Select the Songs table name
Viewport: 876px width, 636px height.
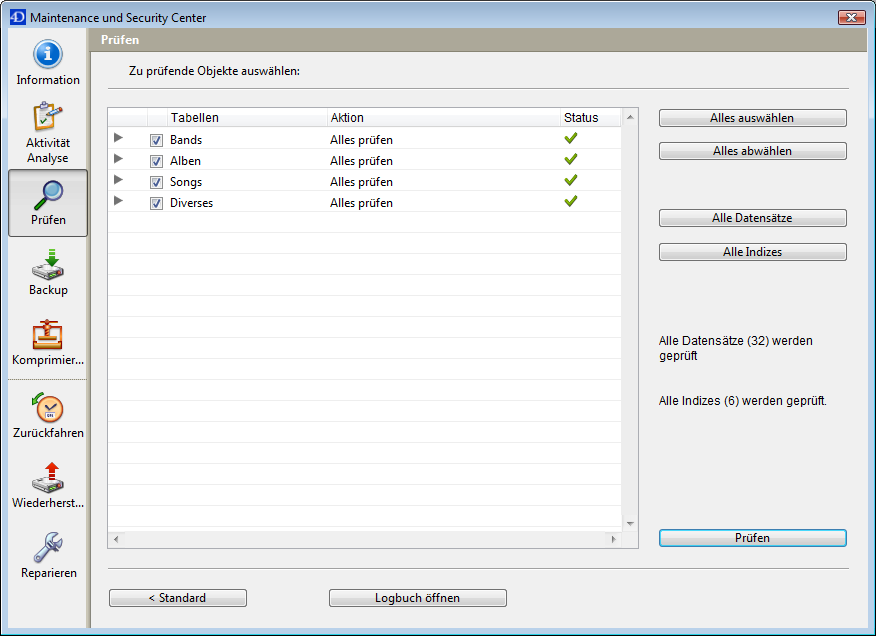(186, 182)
